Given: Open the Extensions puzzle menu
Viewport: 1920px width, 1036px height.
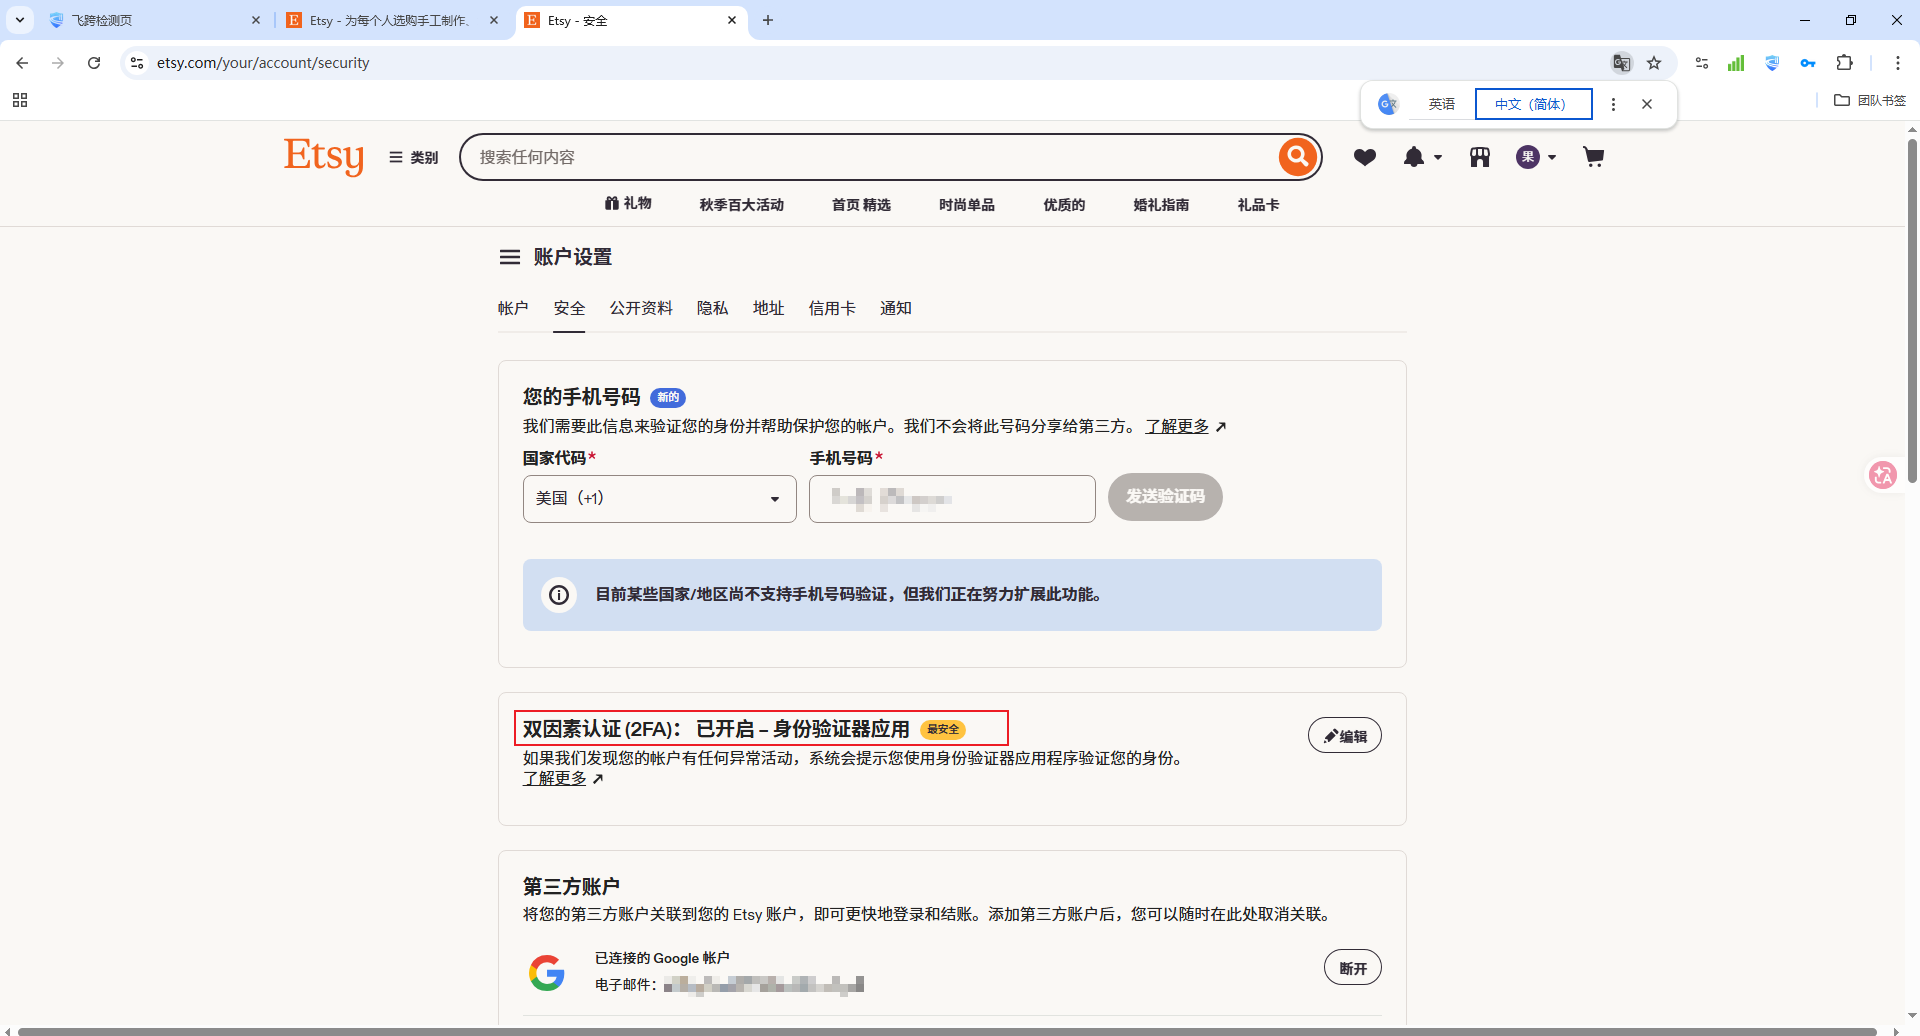Looking at the screenshot, I should [x=1845, y=63].
